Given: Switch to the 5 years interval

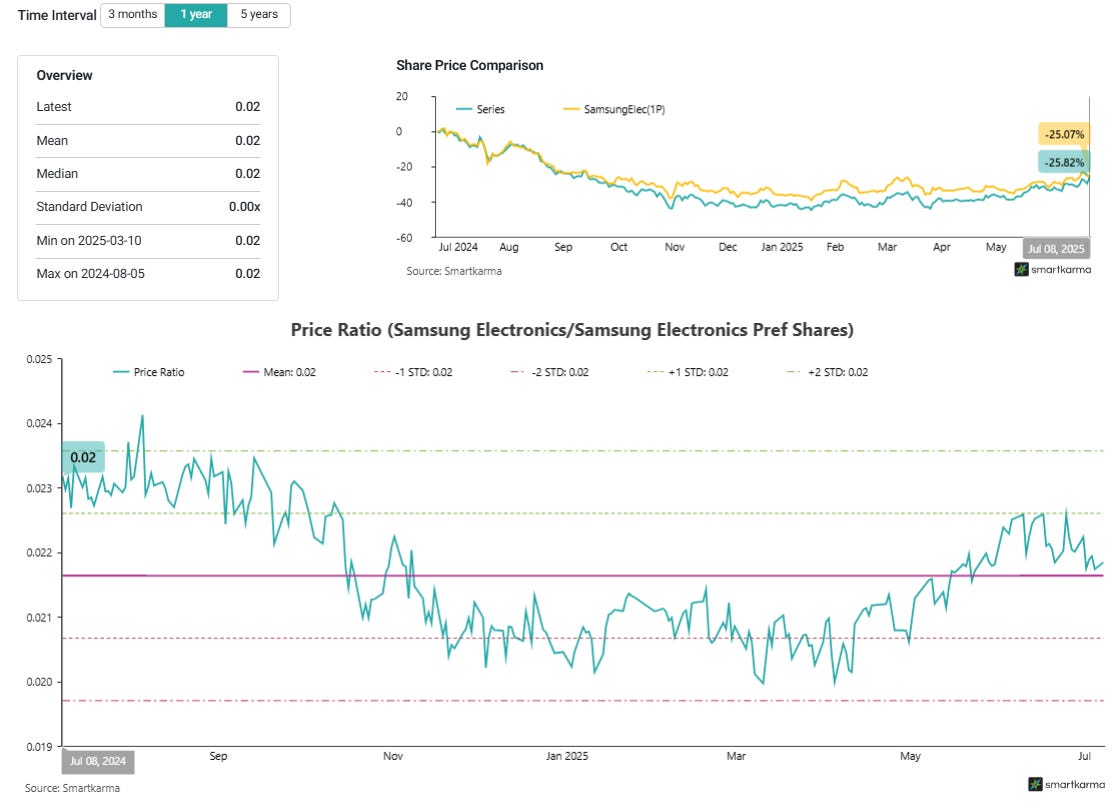Looking at the screenshot, I should pyautogui.click(x=259, y=15).
